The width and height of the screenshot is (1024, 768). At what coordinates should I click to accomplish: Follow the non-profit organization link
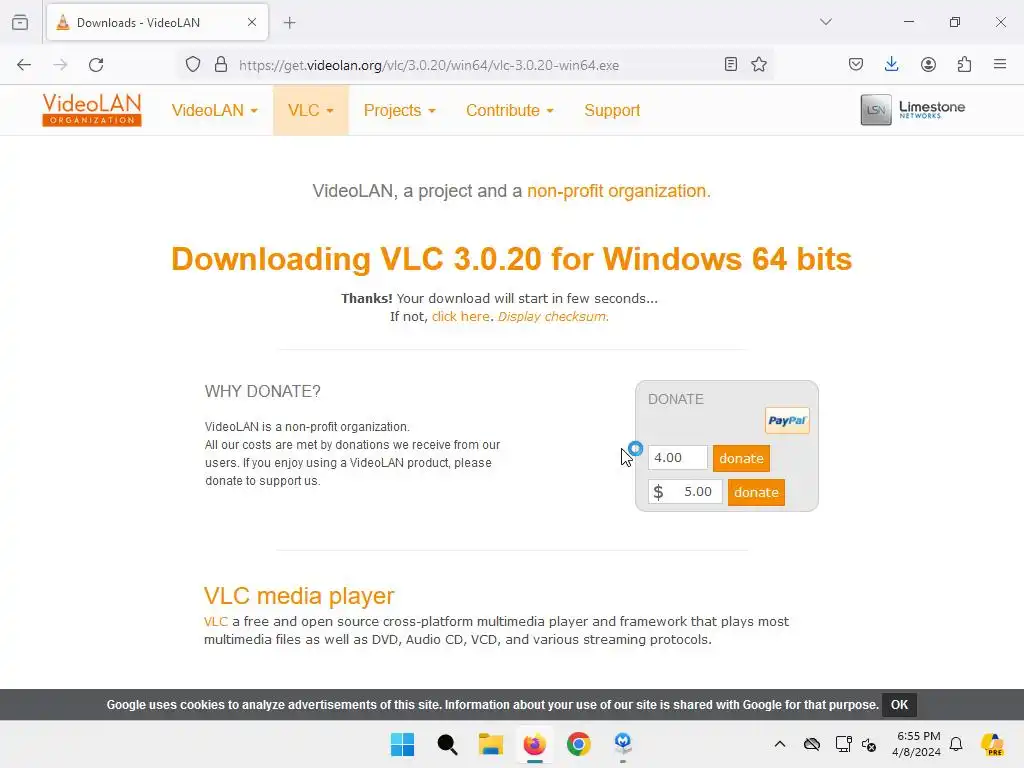[618, 191]
